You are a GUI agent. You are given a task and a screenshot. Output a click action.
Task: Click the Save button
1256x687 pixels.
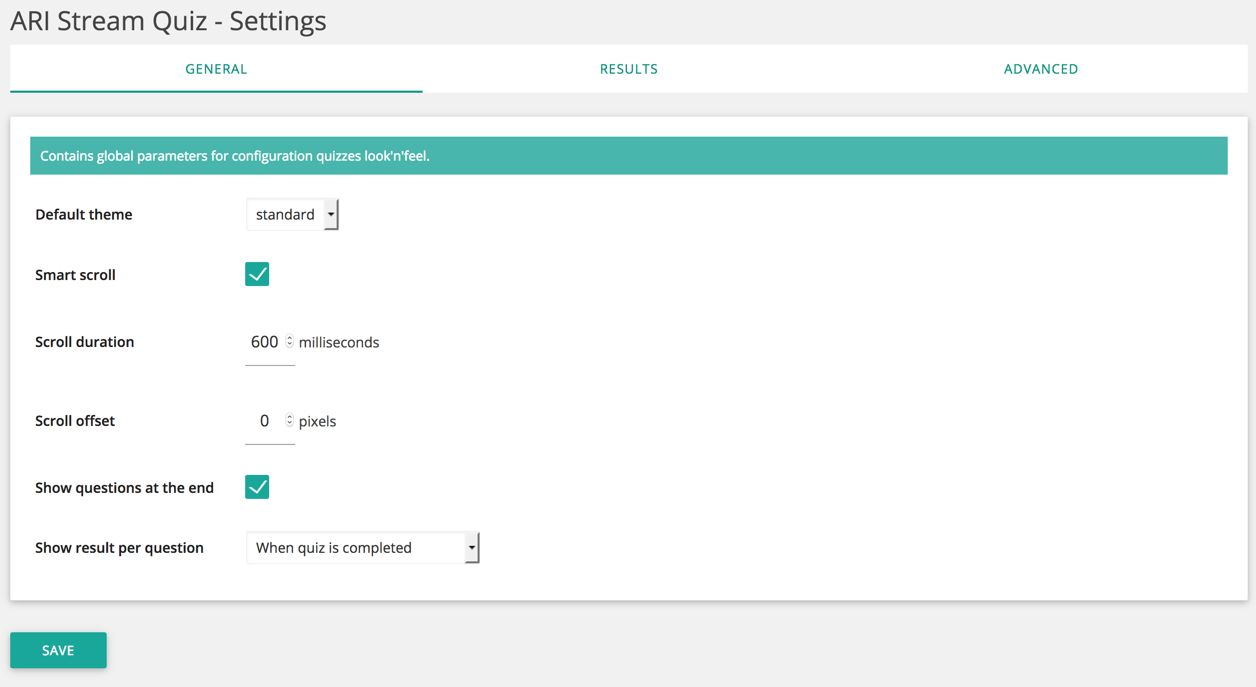coord(58,650)
